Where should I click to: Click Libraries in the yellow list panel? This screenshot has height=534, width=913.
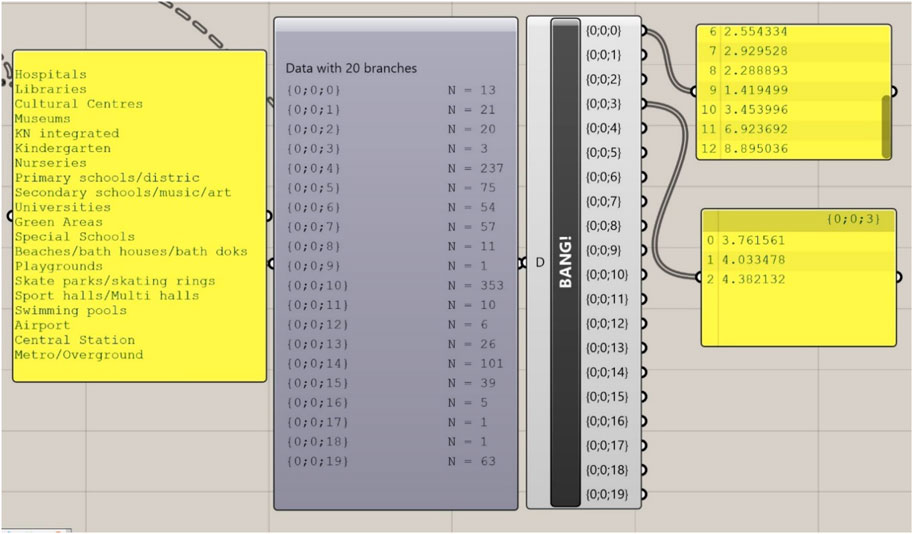(51, 89)
